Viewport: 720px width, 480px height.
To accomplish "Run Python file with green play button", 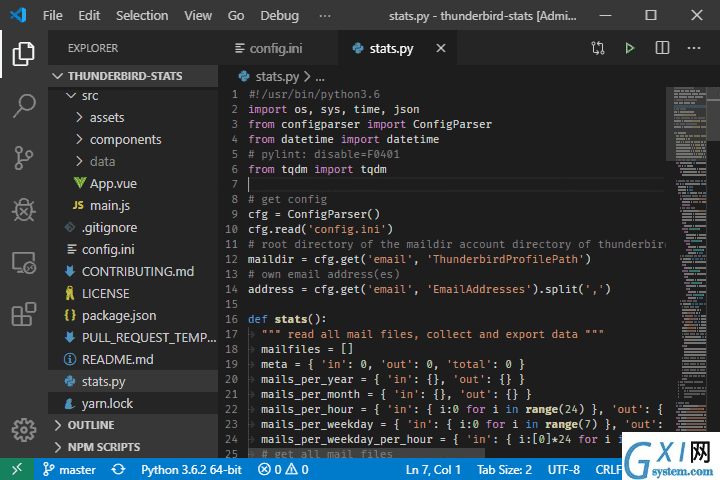I will (630, 48).
